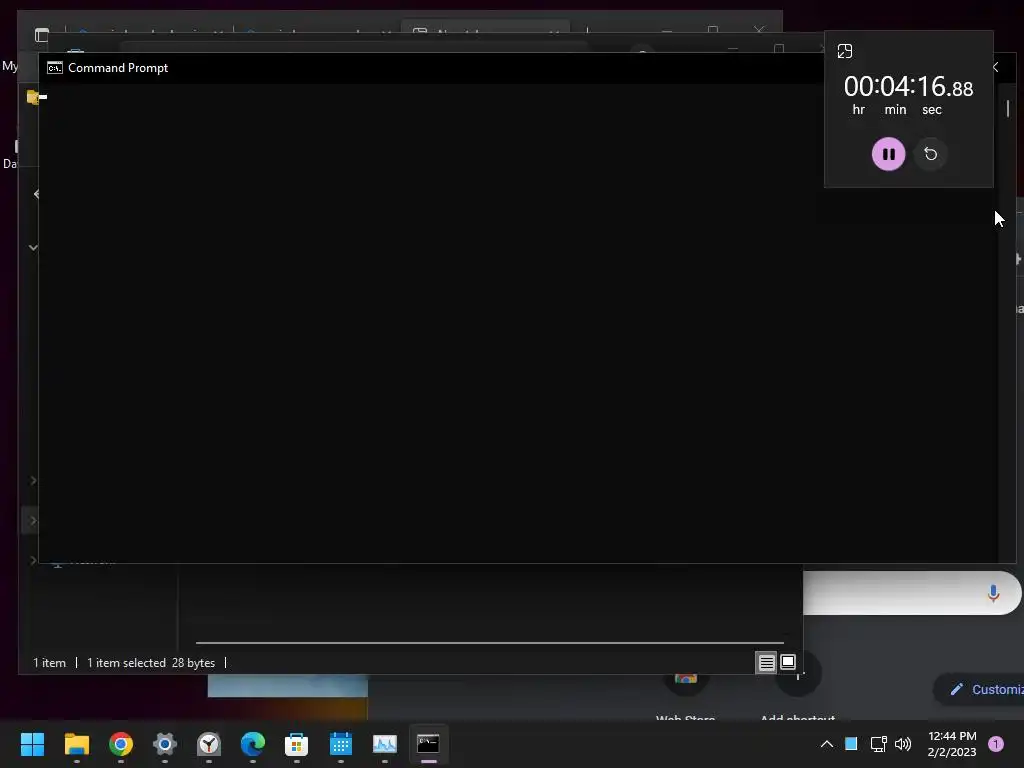Open Microsoft Store from the taskbar
Viewport: 1024px width, 768px height.
(296, 744)
